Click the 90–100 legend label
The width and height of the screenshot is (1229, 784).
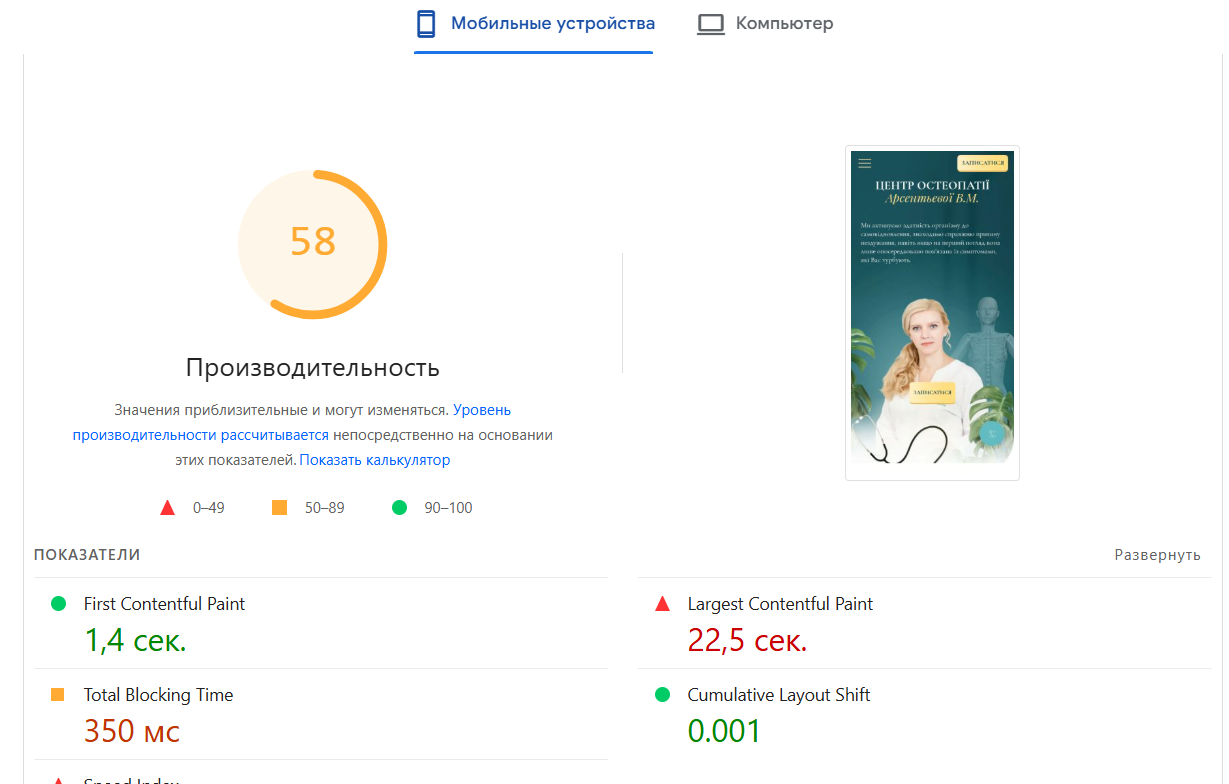tap(449, 508)
